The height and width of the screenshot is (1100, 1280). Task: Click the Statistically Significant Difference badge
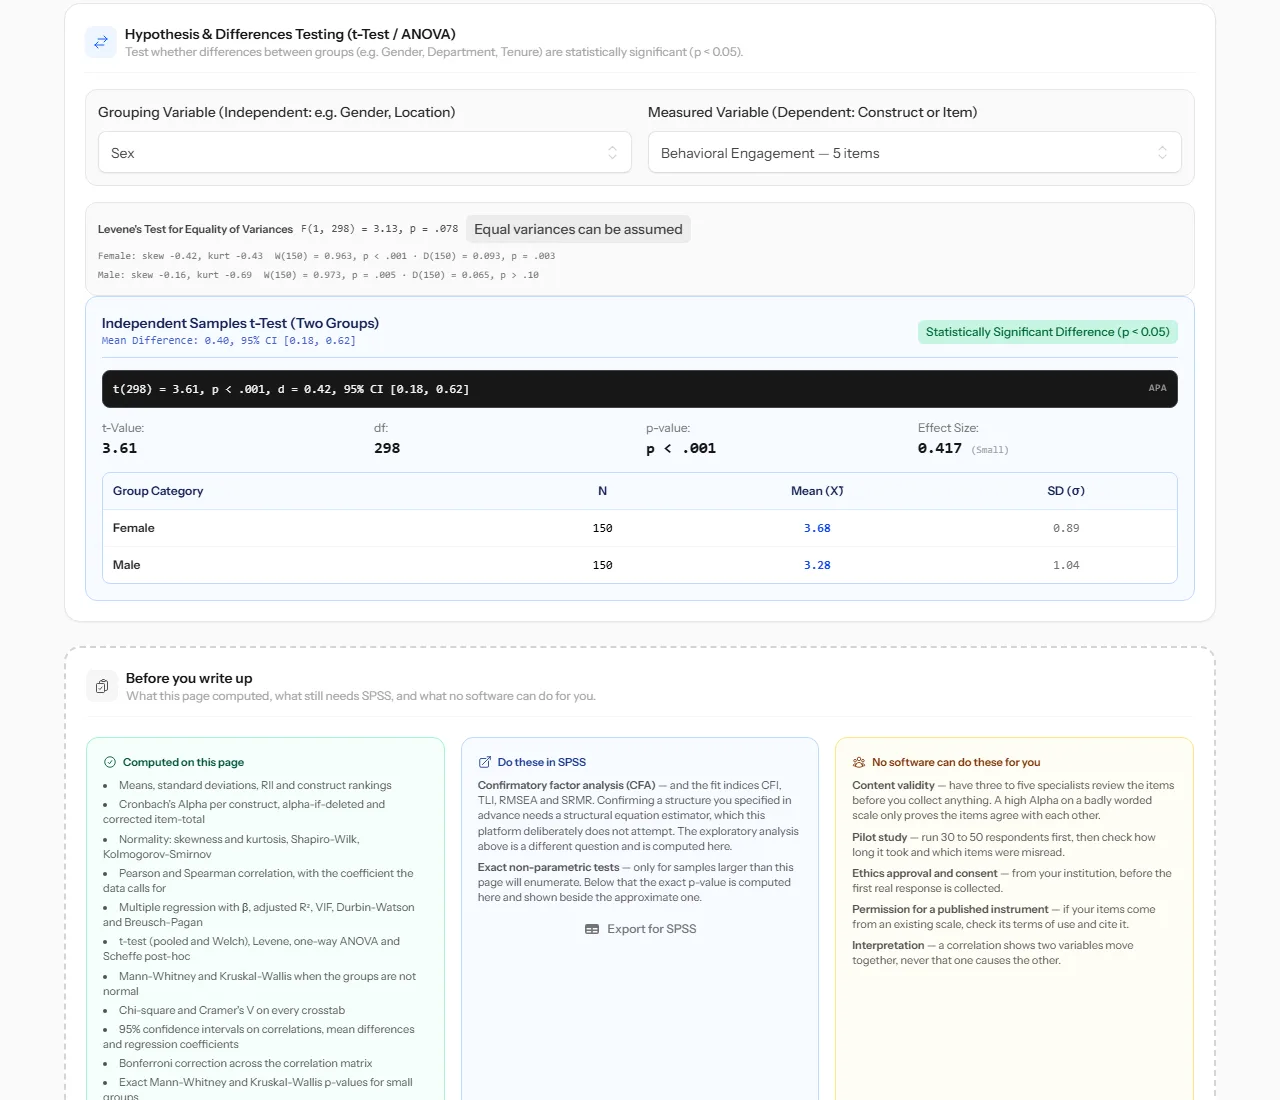tap(1048, 332)
